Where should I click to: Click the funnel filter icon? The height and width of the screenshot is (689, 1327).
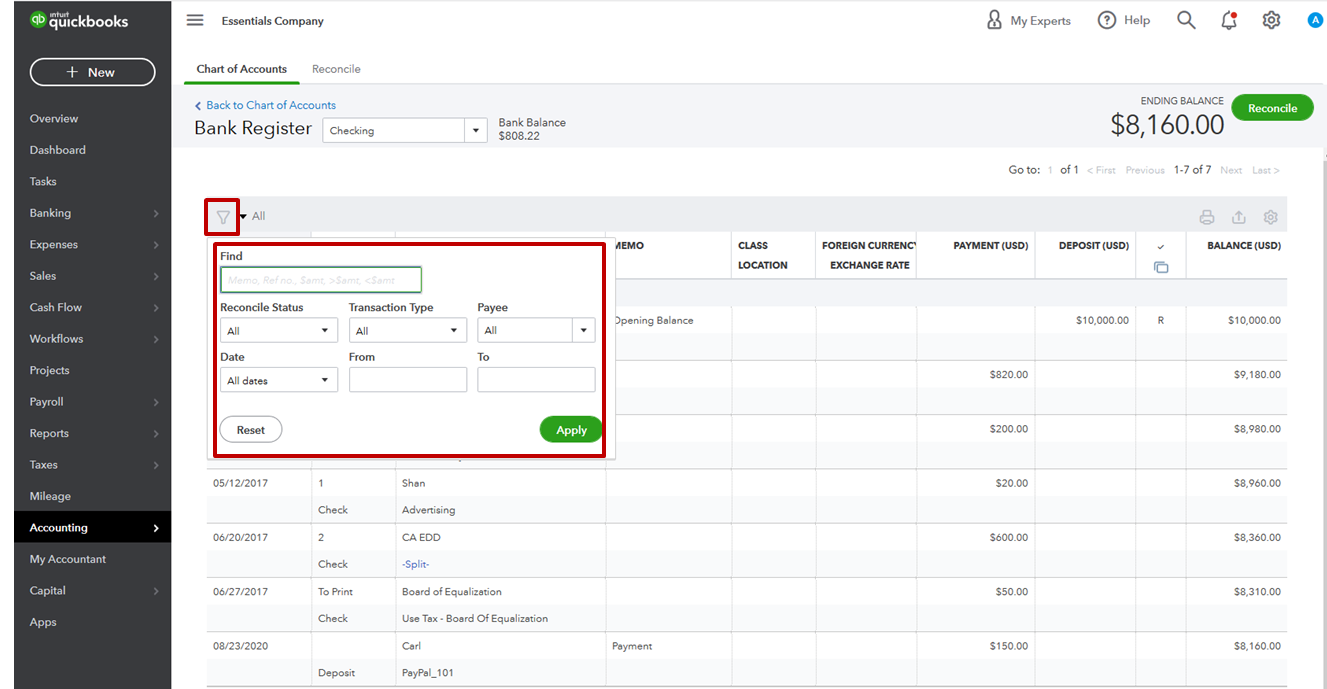tap(223, 216)
